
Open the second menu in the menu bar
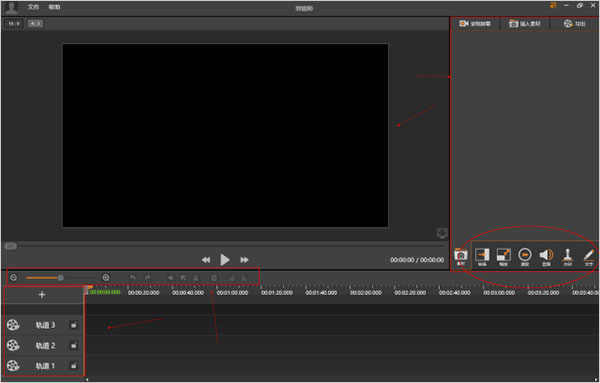tap(54, 7)
